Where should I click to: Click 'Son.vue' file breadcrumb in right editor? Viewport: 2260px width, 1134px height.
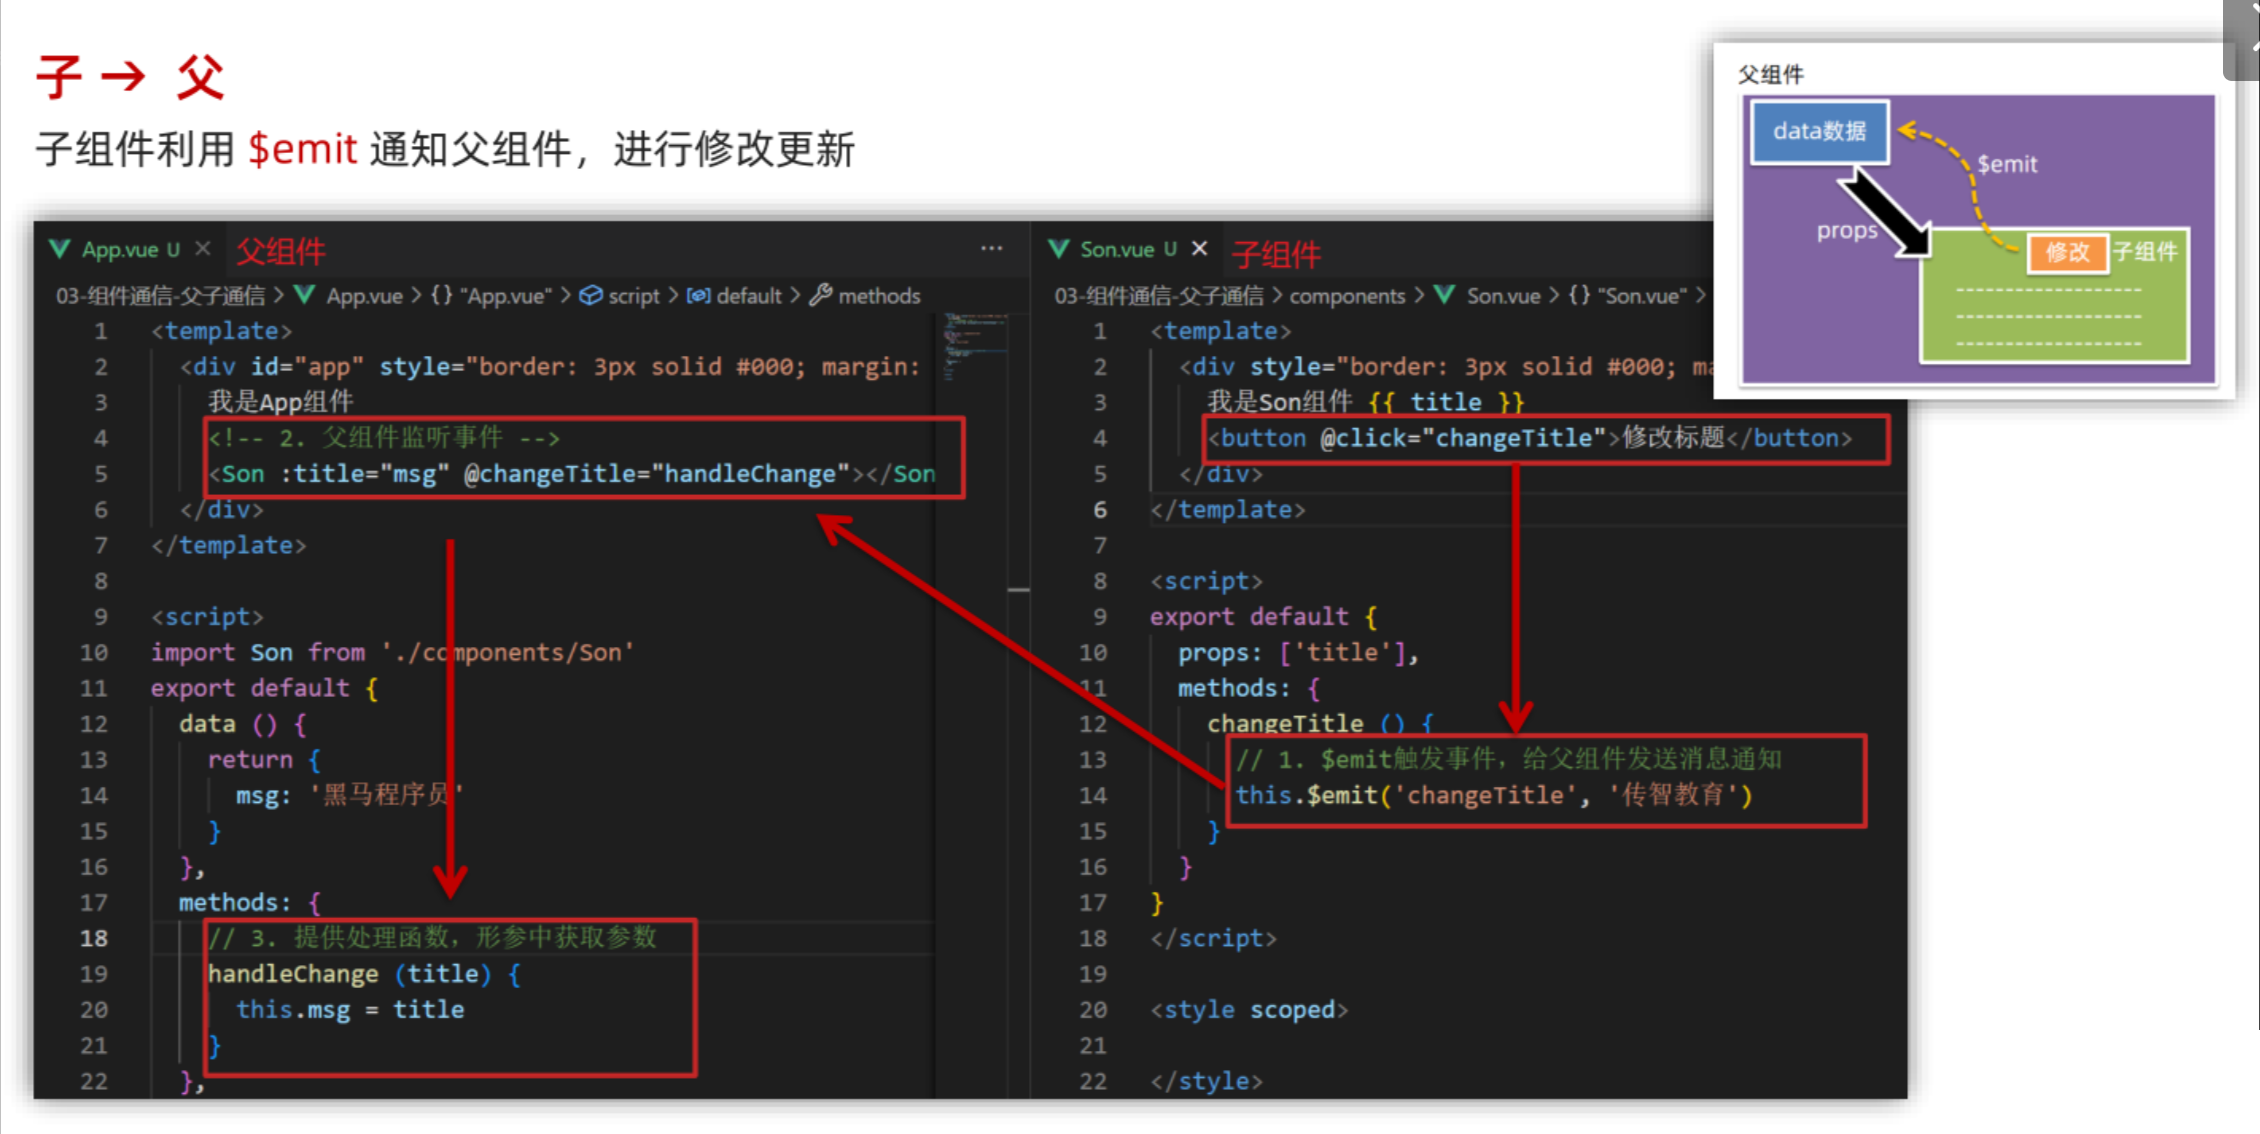pyautogui.click(x=1487, y=296)
